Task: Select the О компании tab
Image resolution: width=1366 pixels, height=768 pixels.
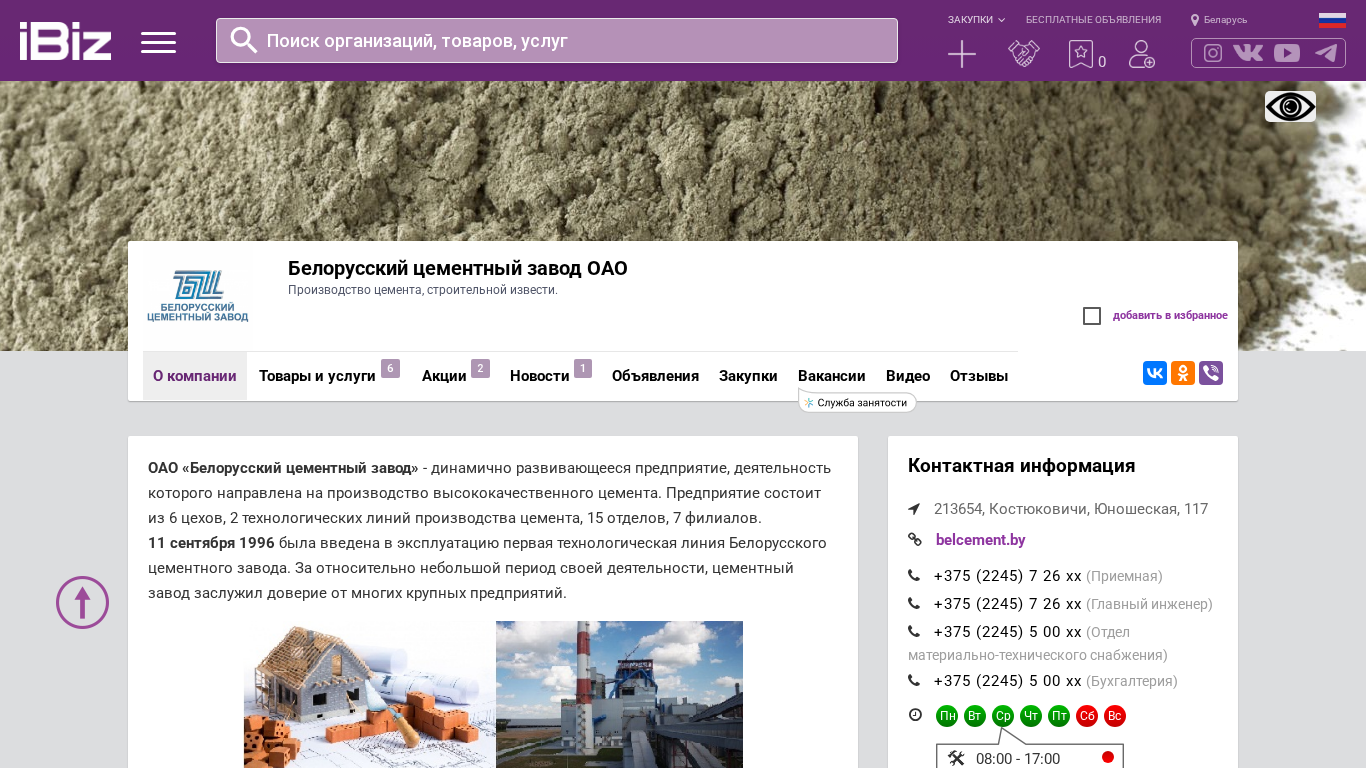Action: [x=195, y=376]
